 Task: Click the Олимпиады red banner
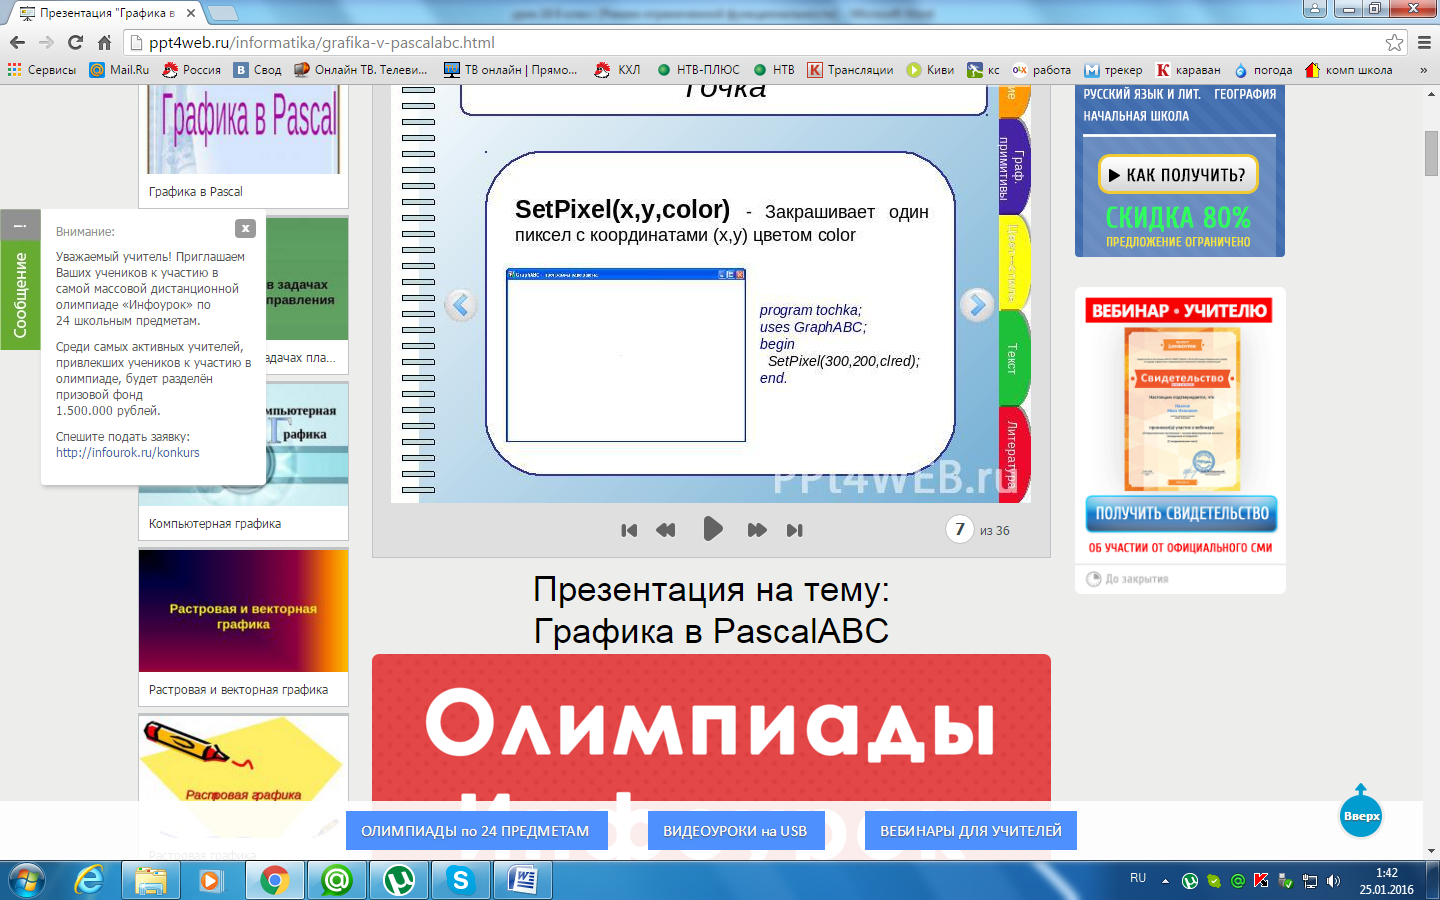[x=711, y=728]
